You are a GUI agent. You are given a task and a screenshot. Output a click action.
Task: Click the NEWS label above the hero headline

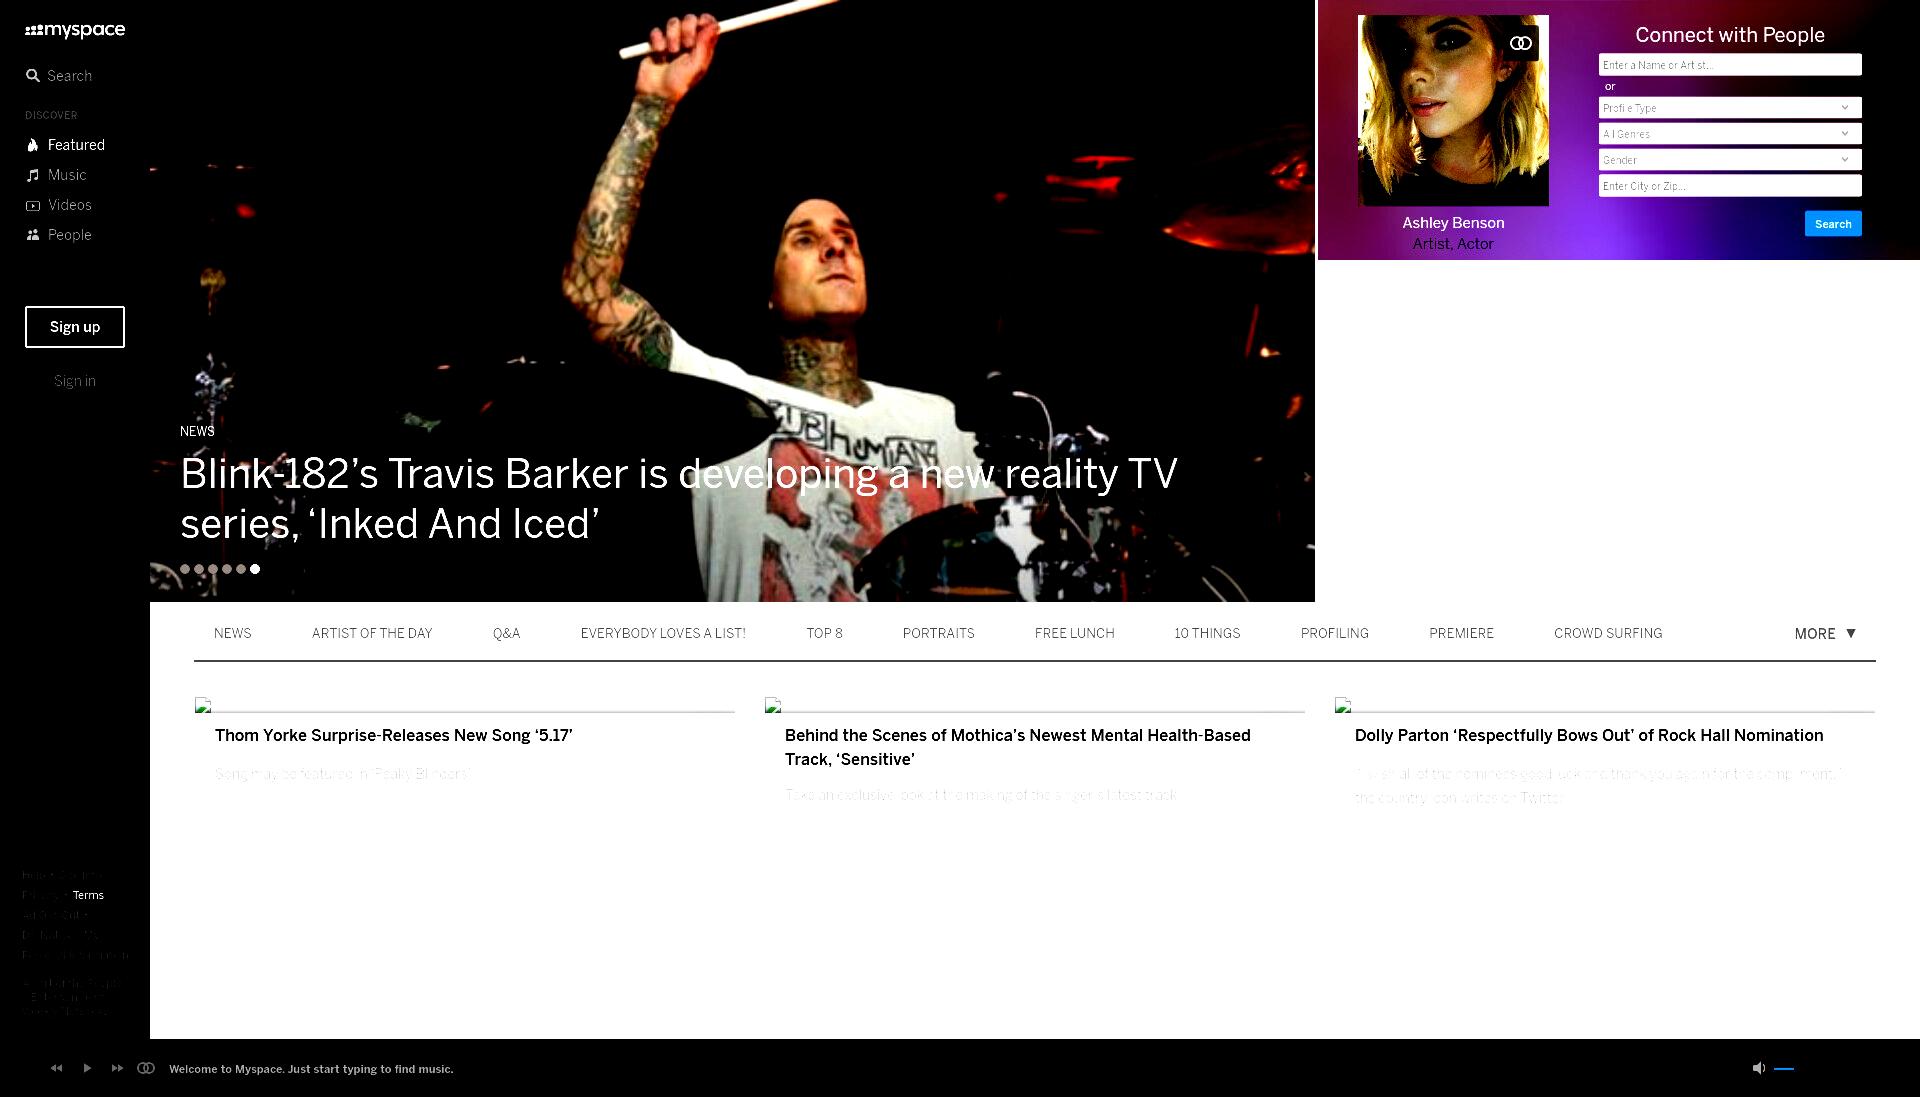(197, 432)
